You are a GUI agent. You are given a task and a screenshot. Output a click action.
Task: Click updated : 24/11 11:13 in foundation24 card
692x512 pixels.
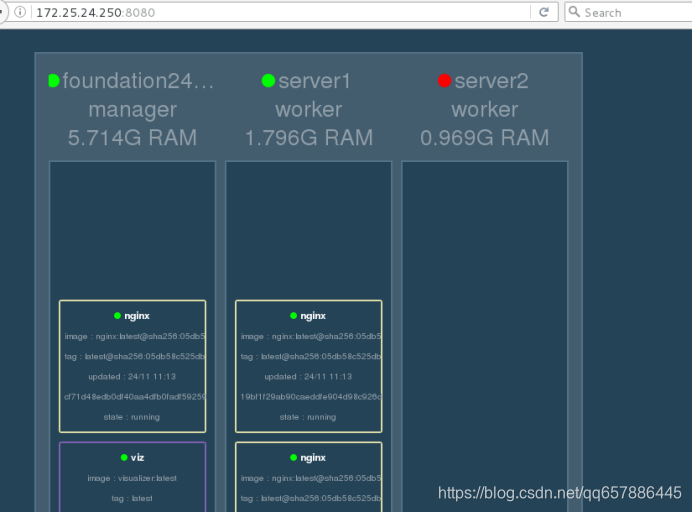[132, 376]
